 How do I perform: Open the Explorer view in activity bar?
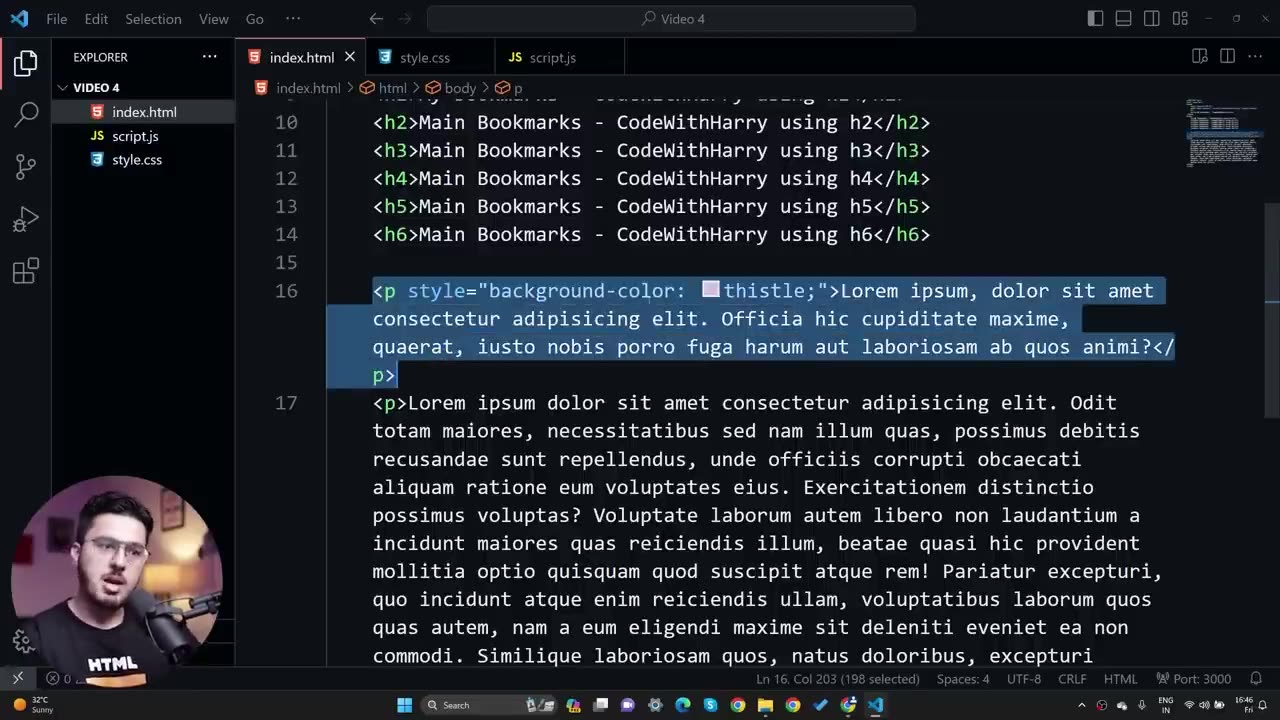[26, 64]
